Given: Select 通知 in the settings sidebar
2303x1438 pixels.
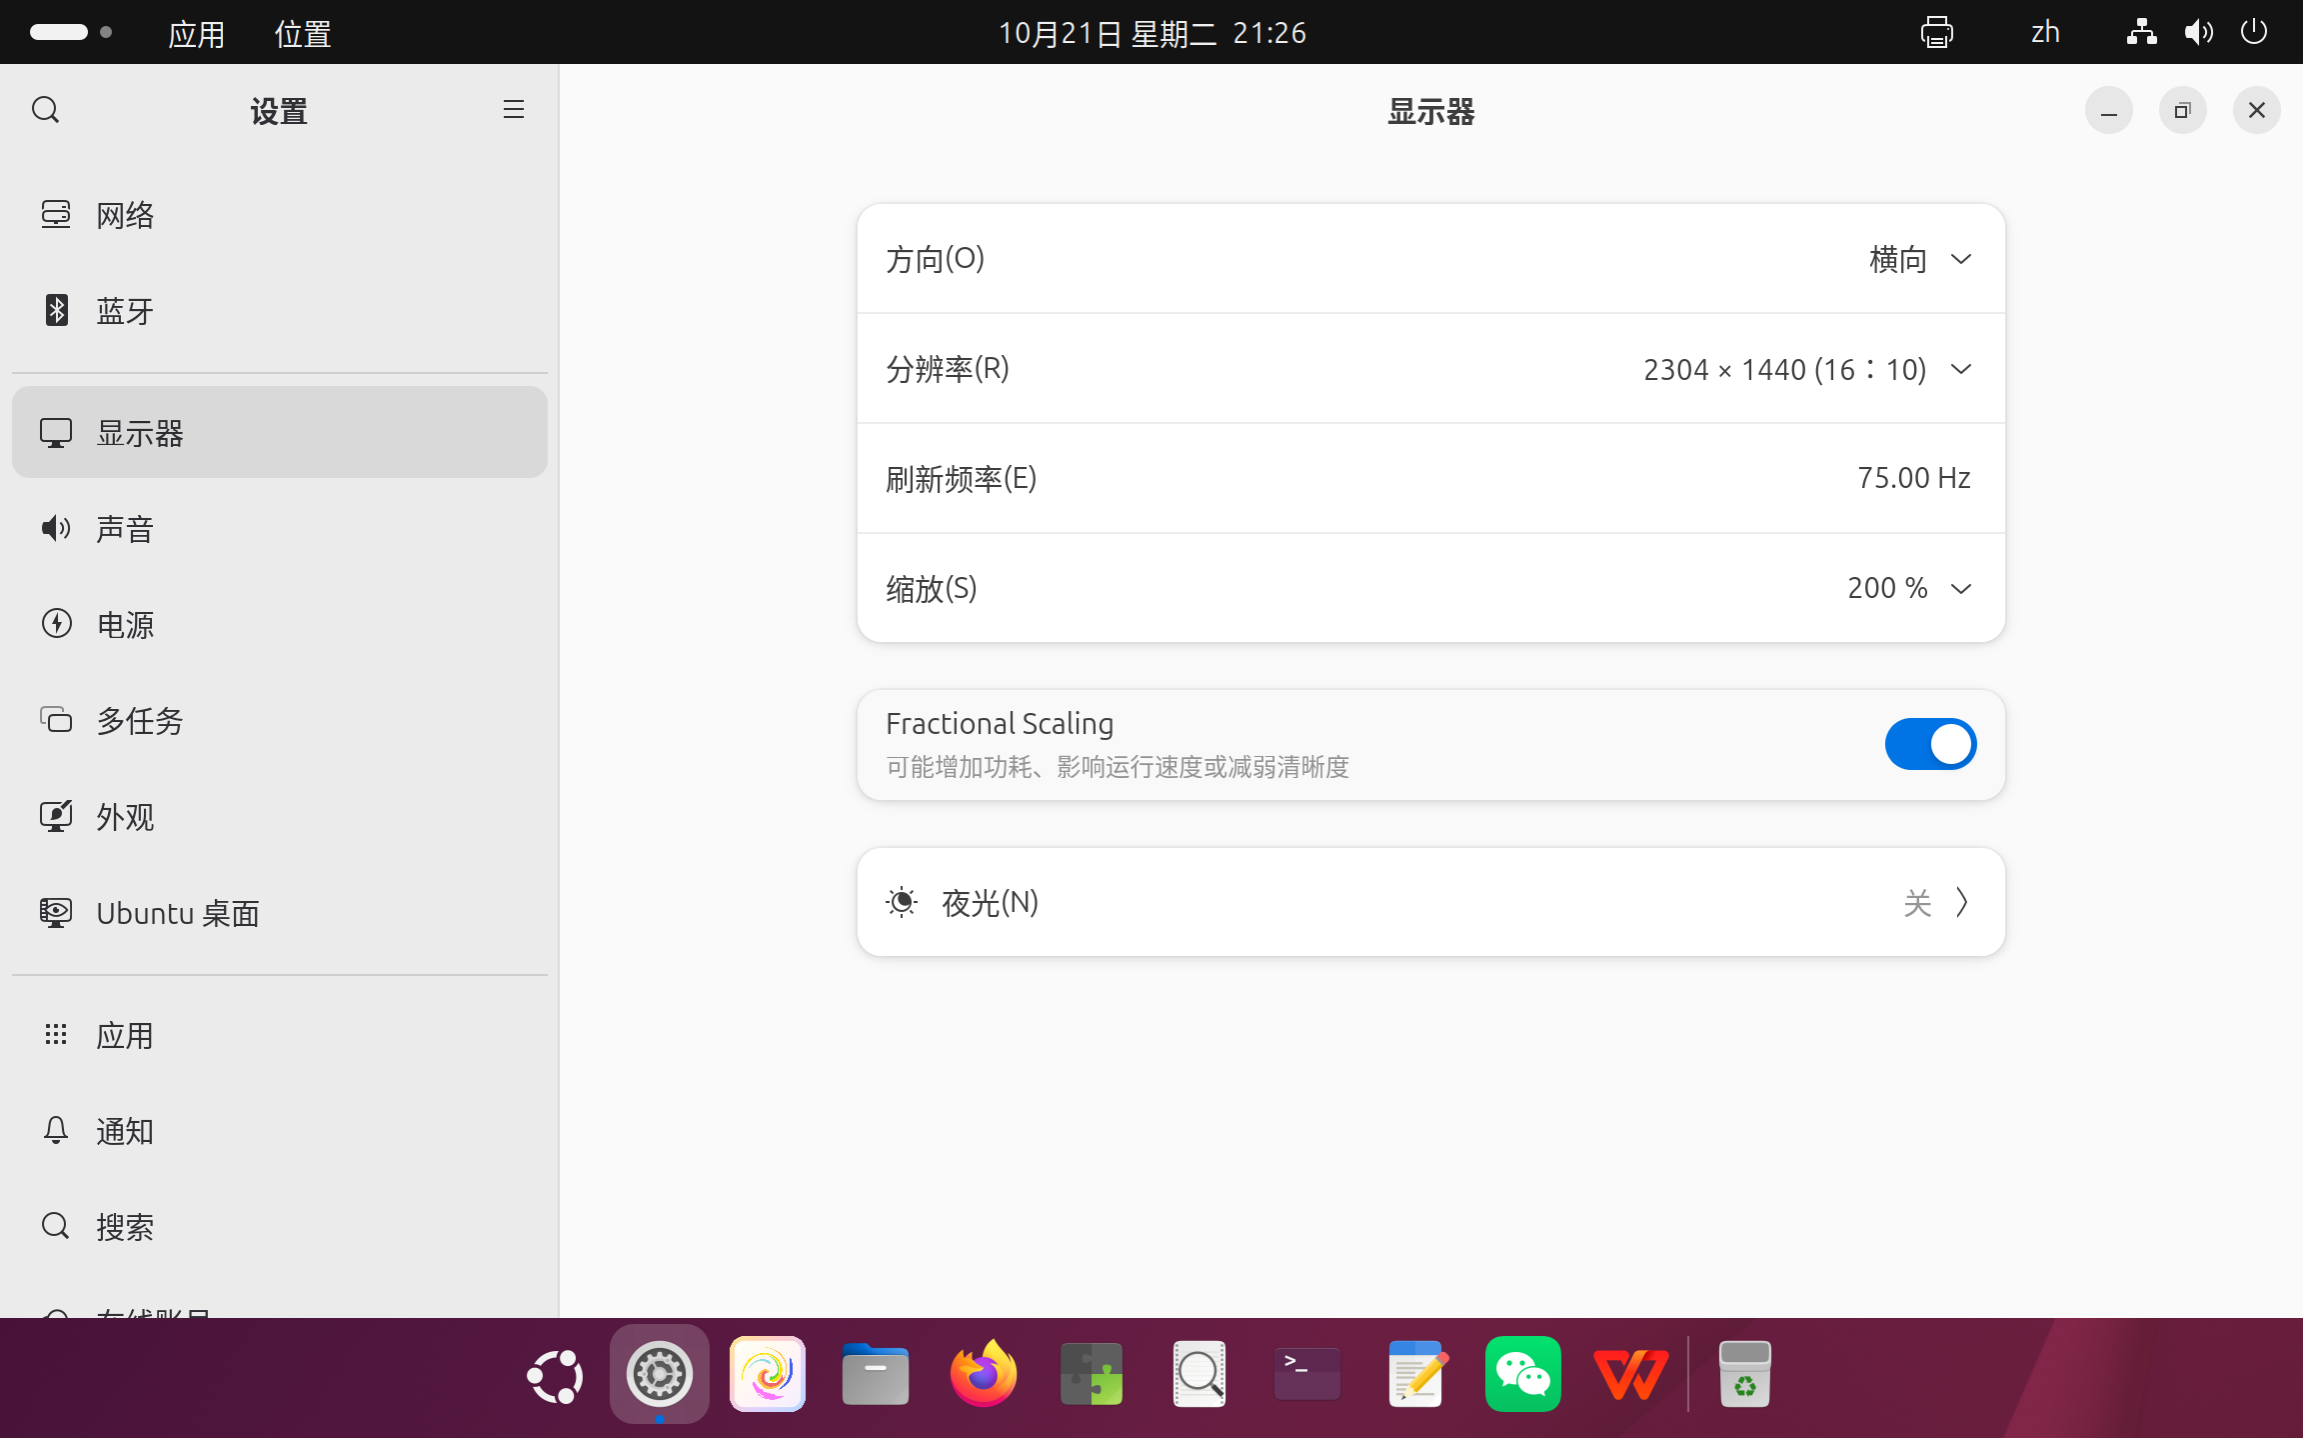Looking at the screenshot, I should tap(280, 1130).
